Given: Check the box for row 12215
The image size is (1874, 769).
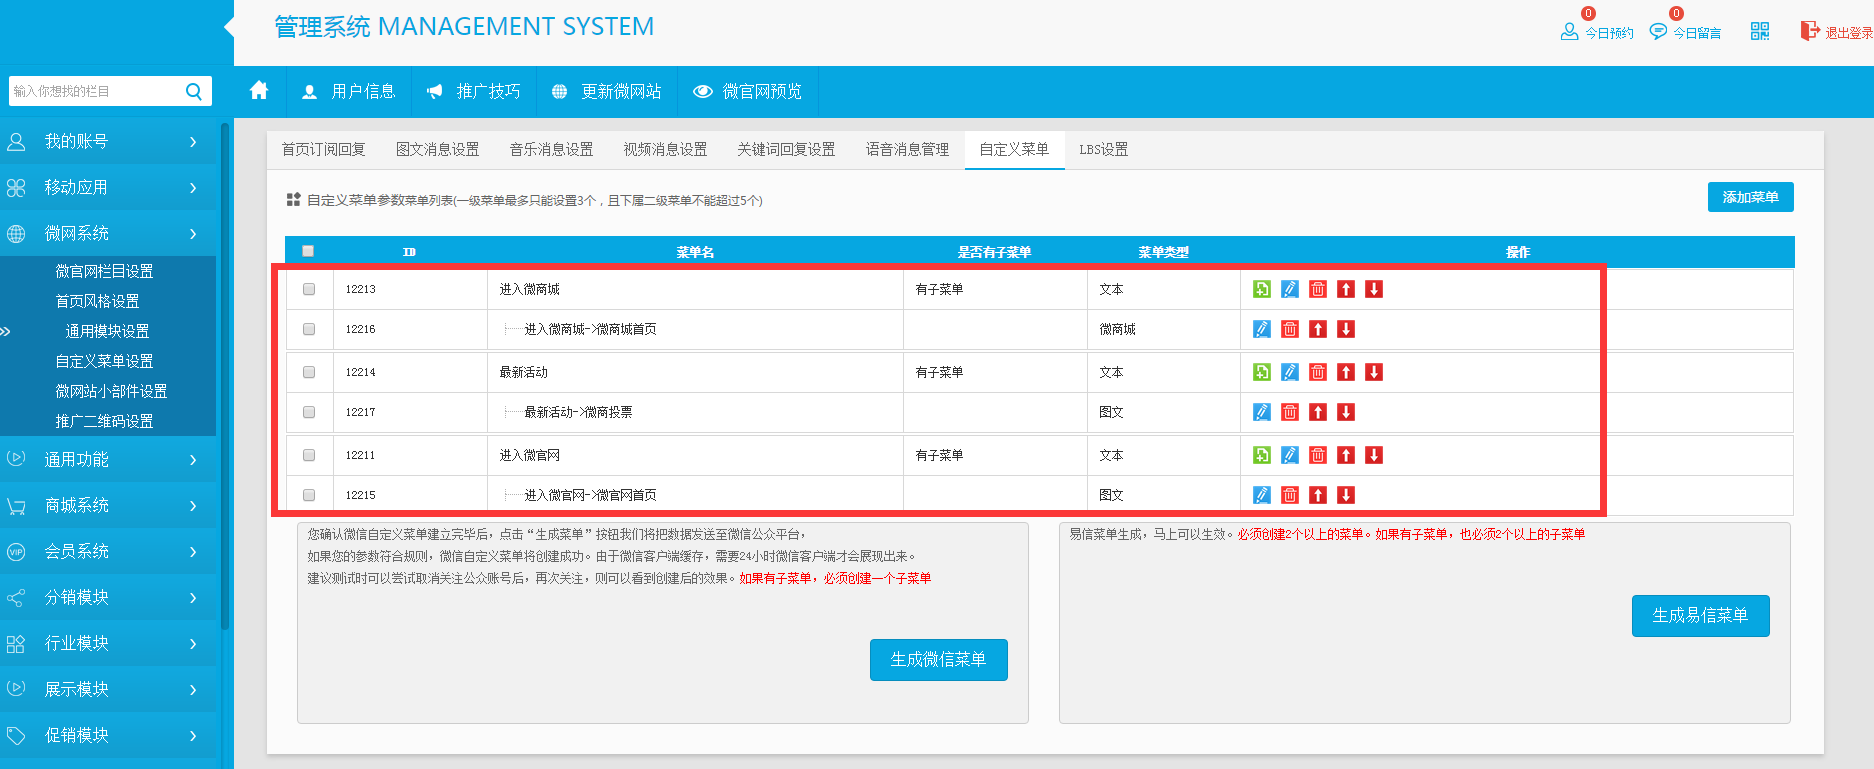Looking at the screenshot, I should click(x=309, y=495).
